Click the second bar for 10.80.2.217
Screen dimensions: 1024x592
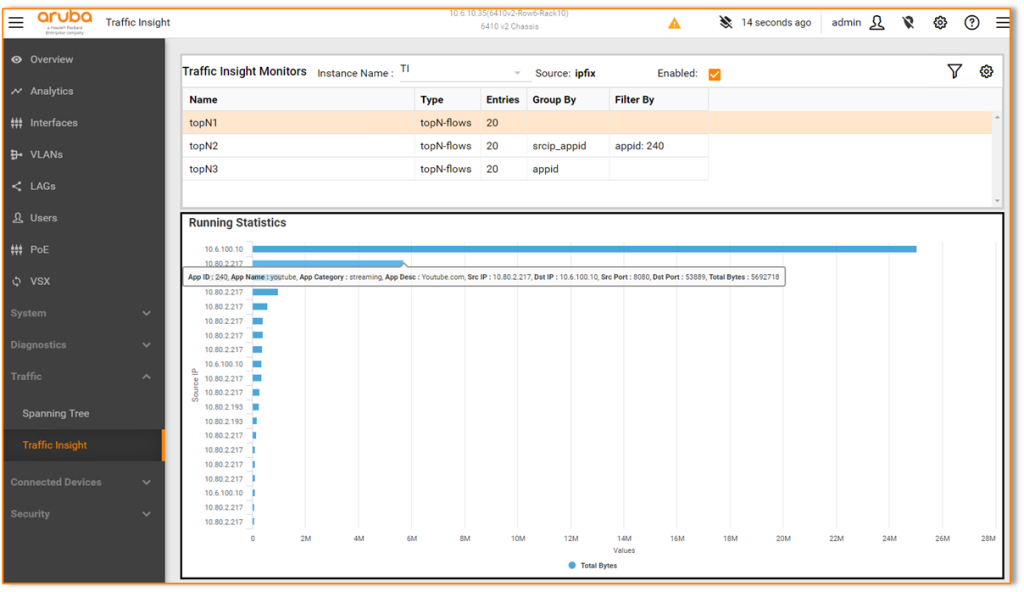[x=328, y=263]
